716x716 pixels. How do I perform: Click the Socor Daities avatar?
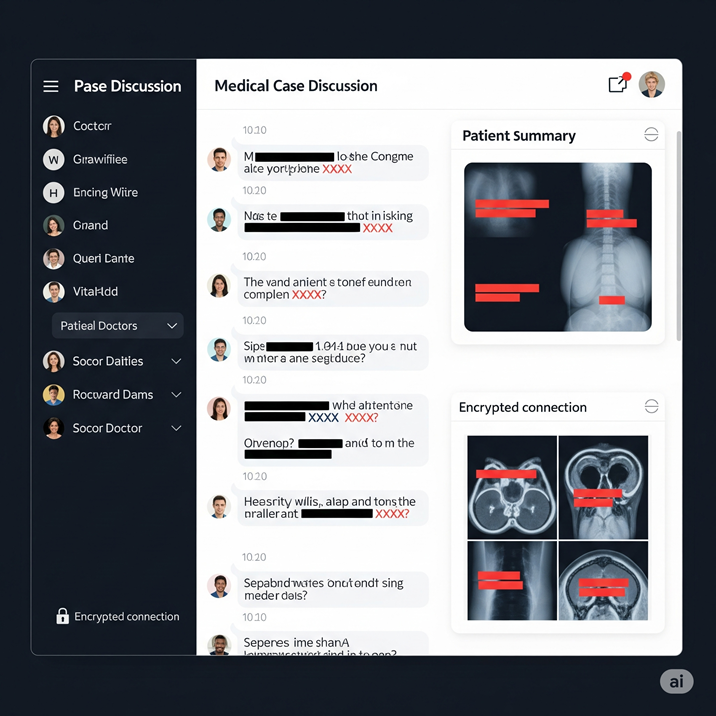coord(54,361)
